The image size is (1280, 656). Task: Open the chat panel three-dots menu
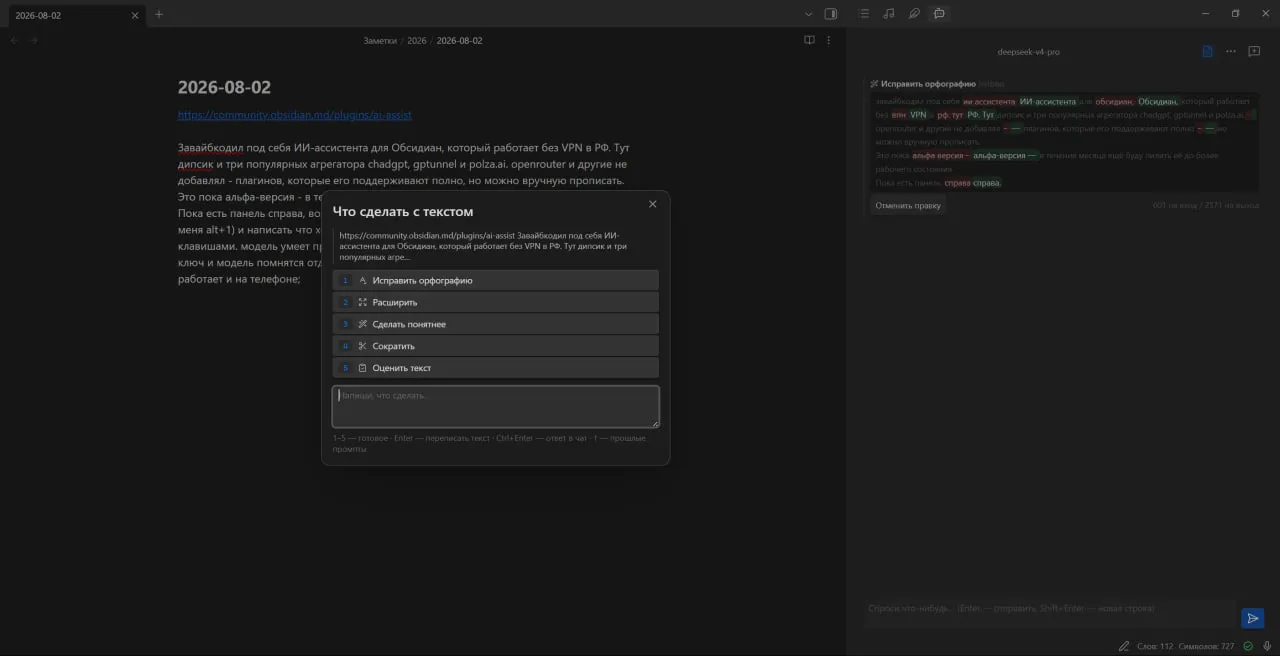(1231, 51)
